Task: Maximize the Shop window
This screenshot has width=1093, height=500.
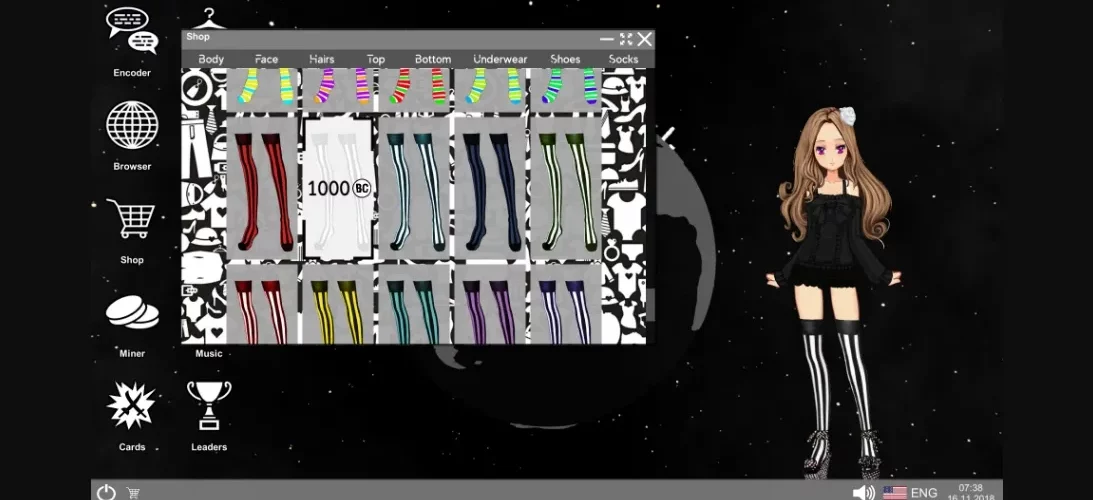Action: pos(625,39)
